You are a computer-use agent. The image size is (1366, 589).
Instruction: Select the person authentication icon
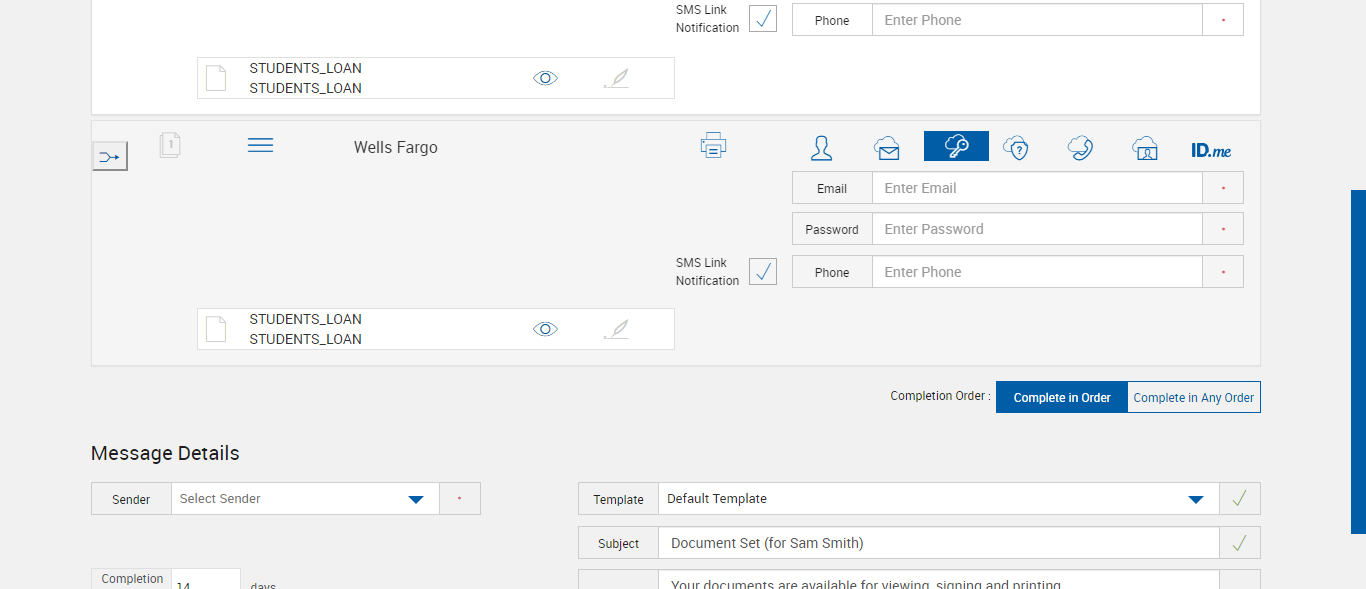click(821, 148)
